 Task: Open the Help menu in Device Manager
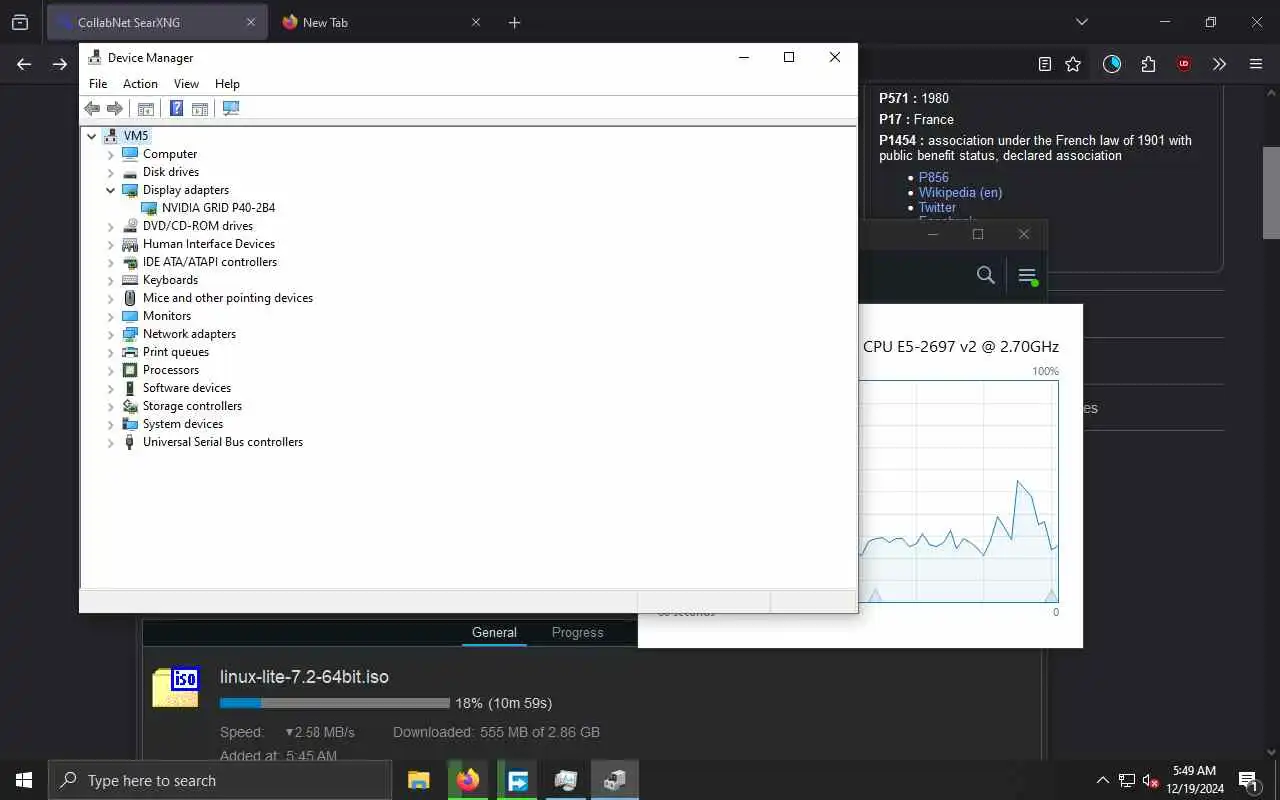[227, 84]
